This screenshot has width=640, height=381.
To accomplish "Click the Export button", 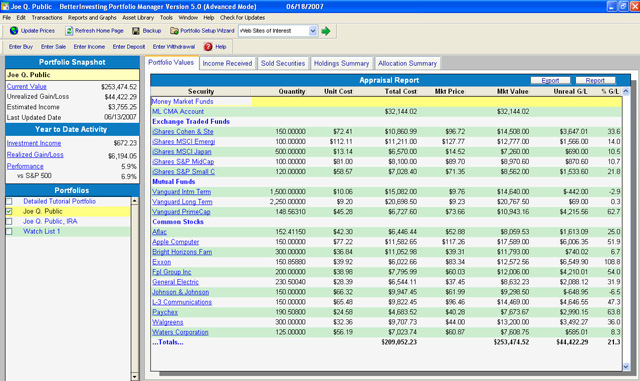I will (x=550, y=80).
